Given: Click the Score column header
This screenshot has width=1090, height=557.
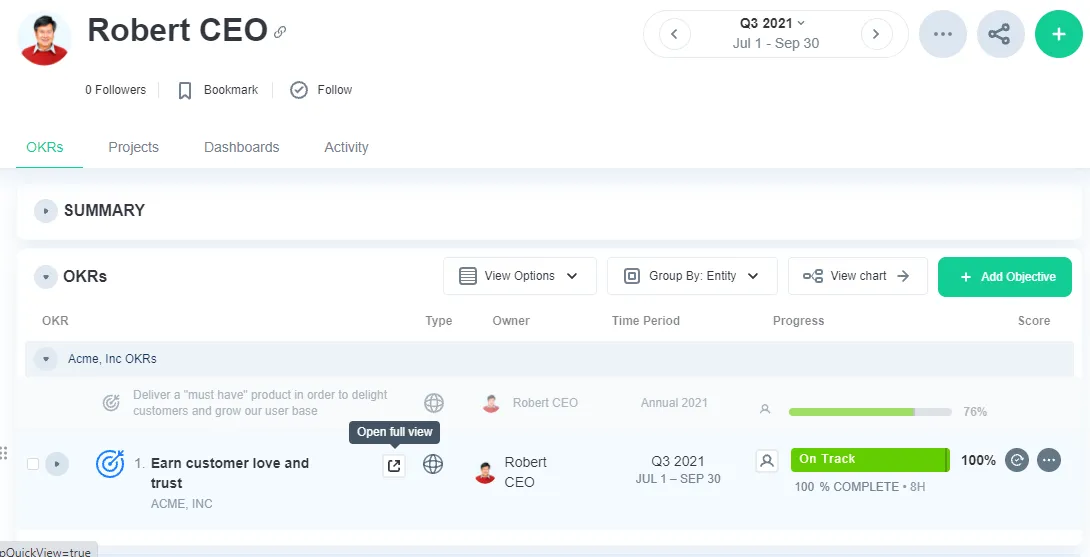Looking at the screenshot, I should click(x=1034, y=321).
